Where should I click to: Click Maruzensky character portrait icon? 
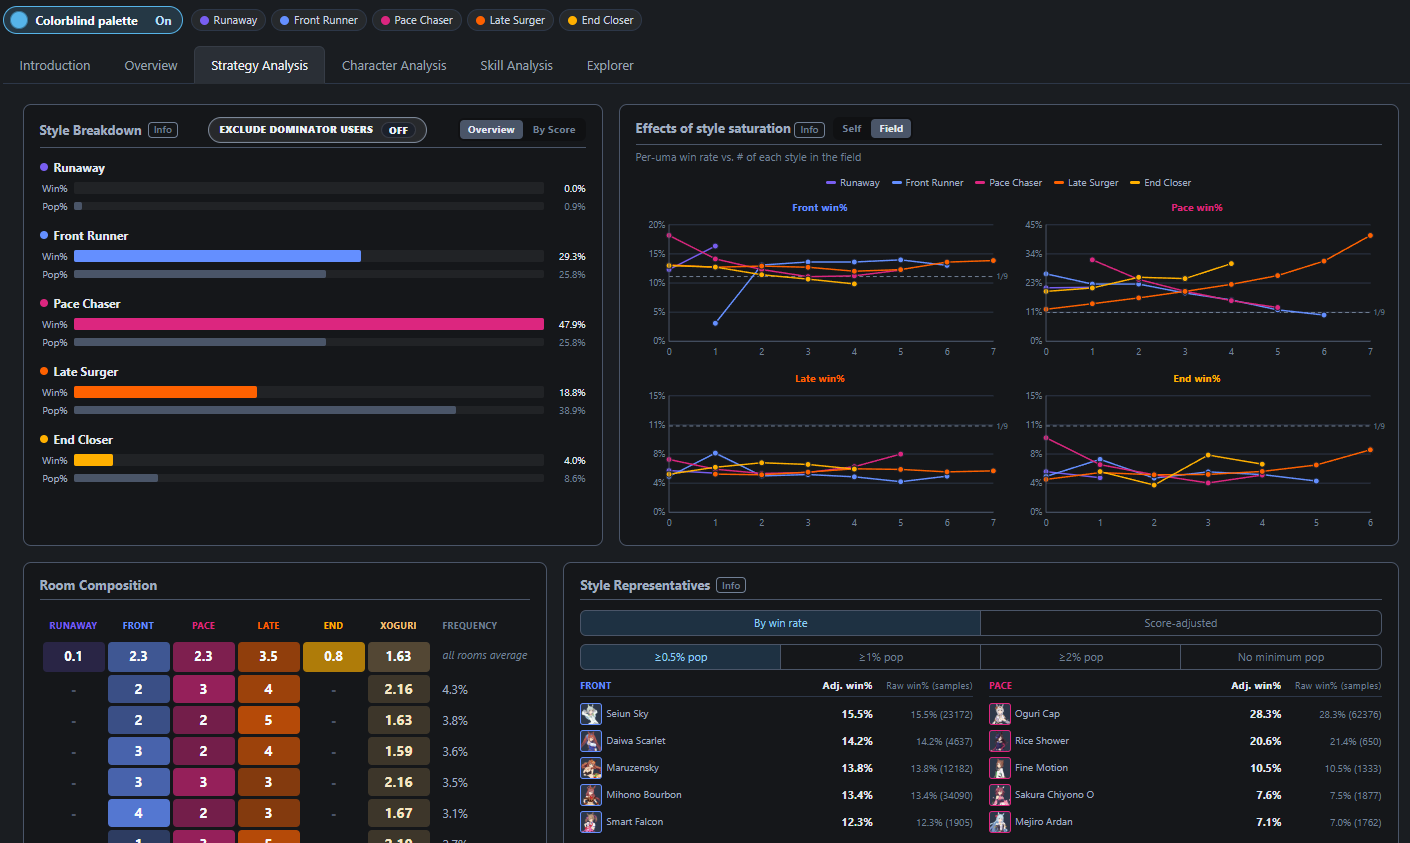tap(591, 768)
